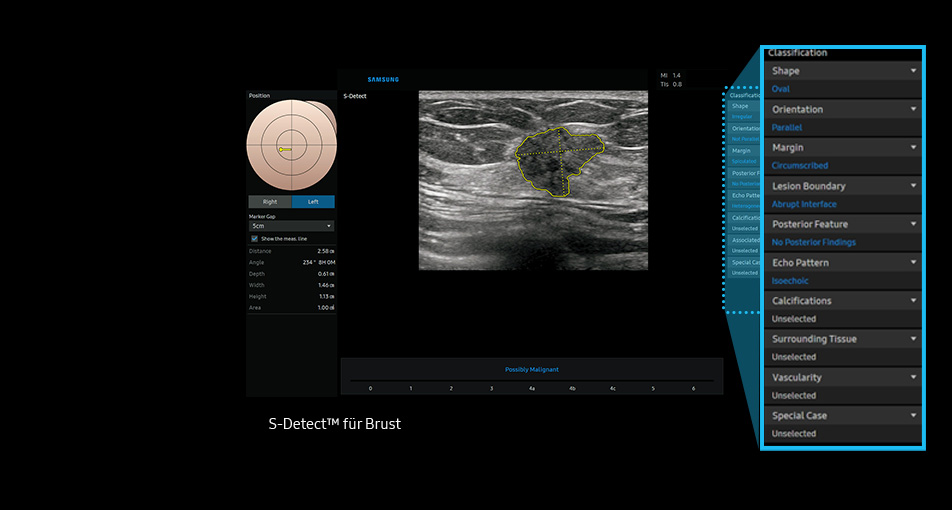Open the Special Case dropdown
The height and width of the screenshot is (510, 952).
click(x=843, y=415)
